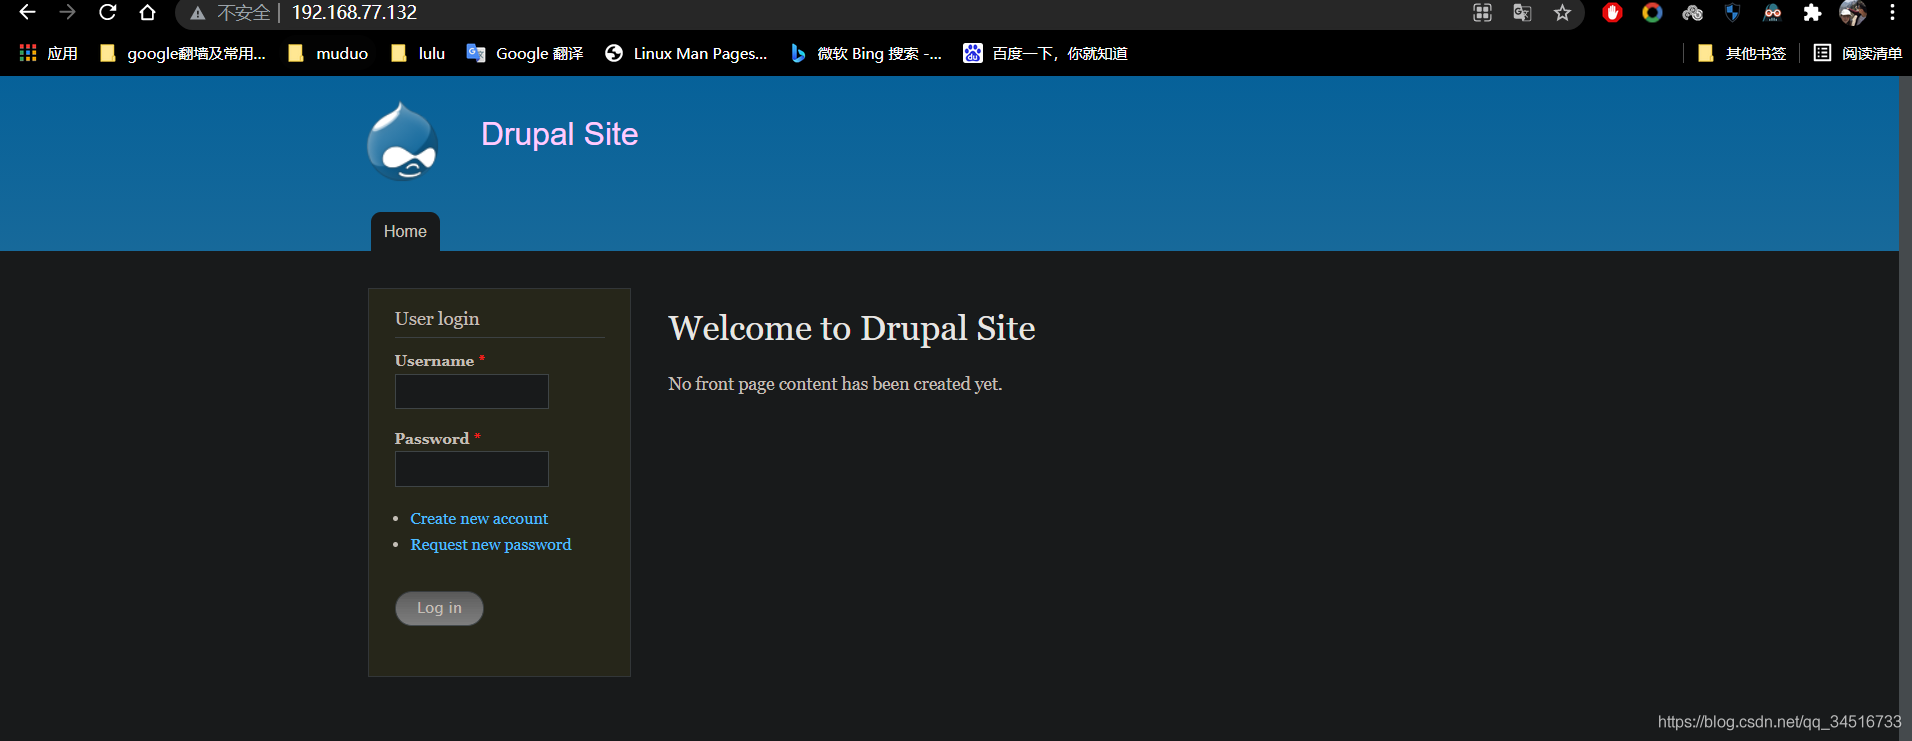Click the 'No front page content' text

pyautogui.click(x=835, y=384)
